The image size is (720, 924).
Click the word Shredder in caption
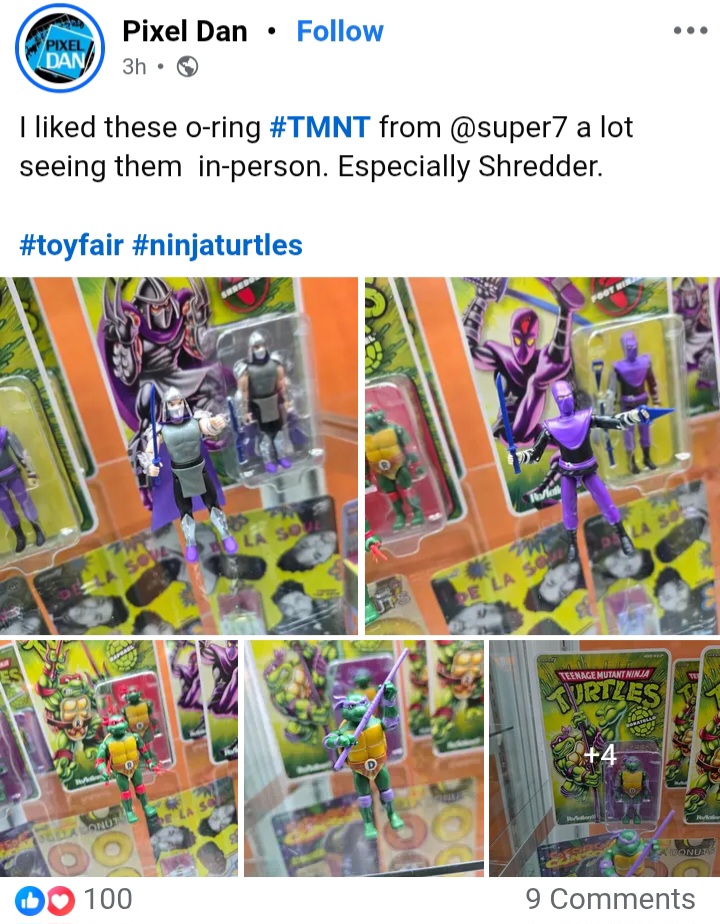(x=538, y=166)
